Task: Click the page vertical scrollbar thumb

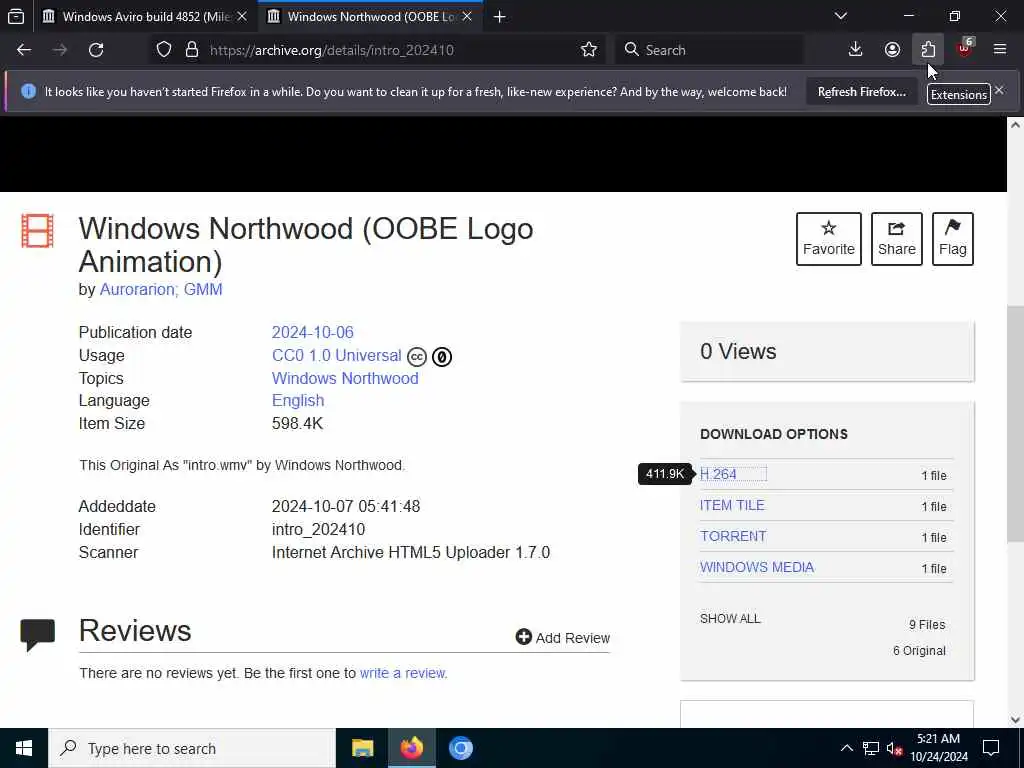Action: (x=1015, y=423)
